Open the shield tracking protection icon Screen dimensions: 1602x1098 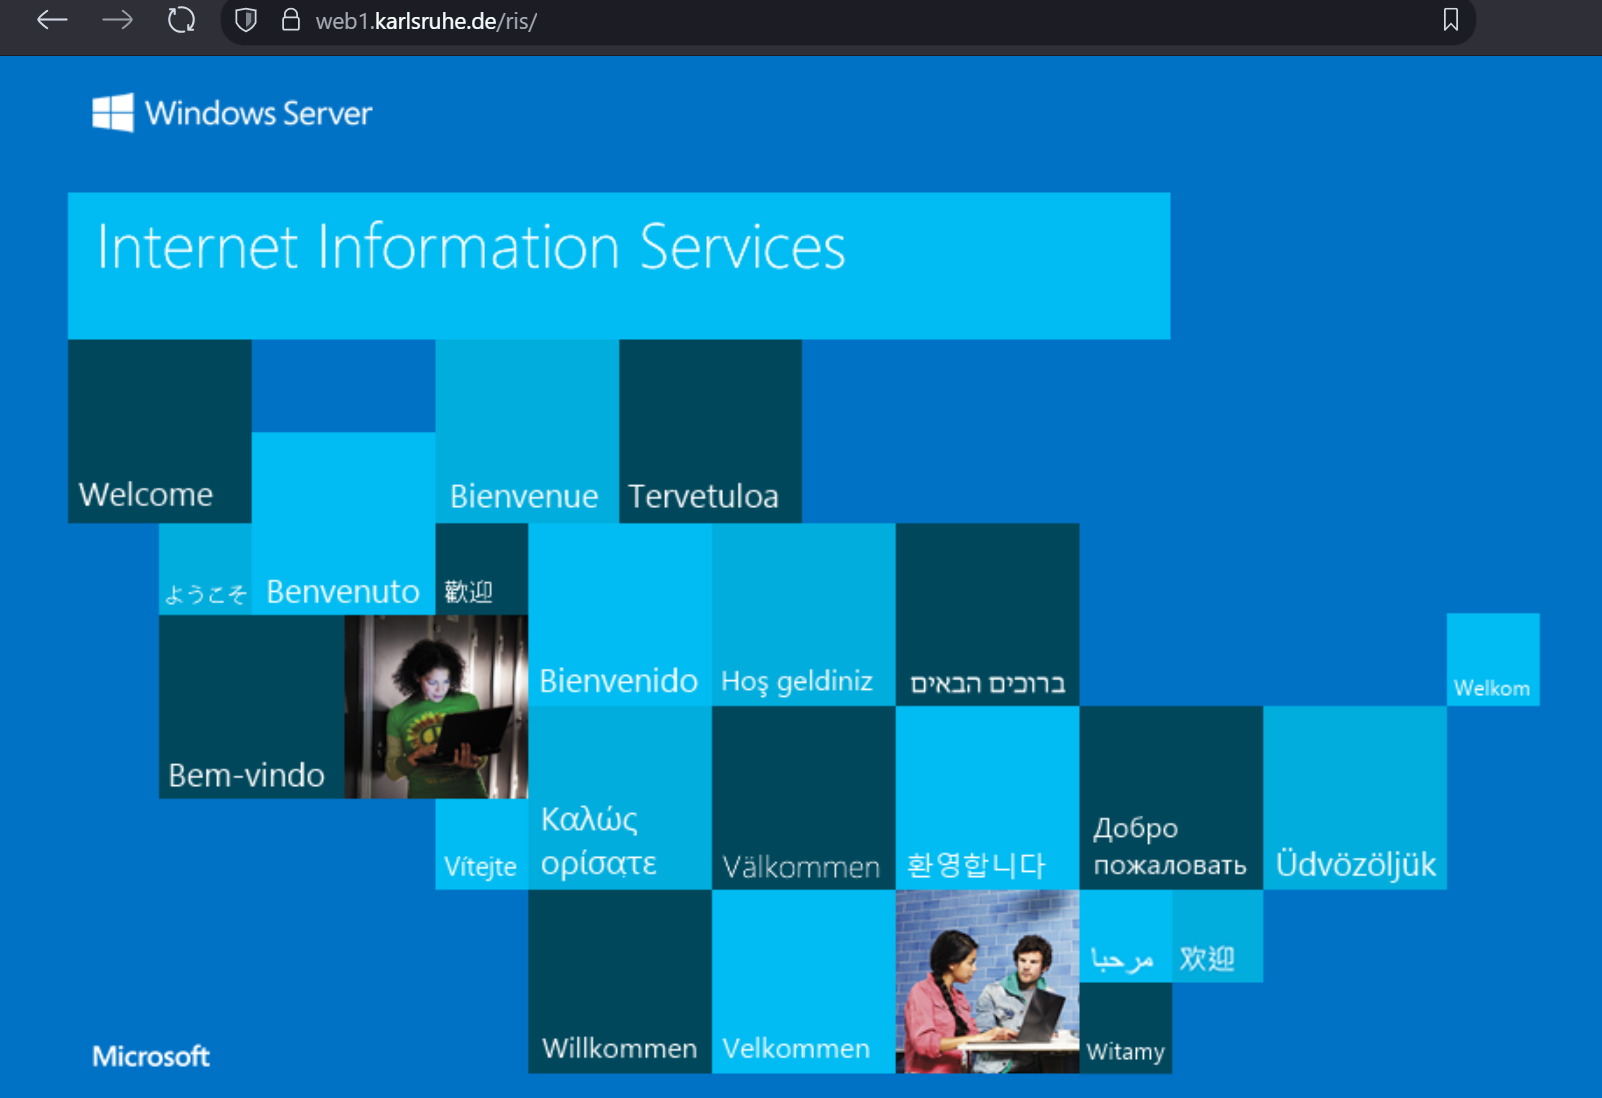[246, 20]
